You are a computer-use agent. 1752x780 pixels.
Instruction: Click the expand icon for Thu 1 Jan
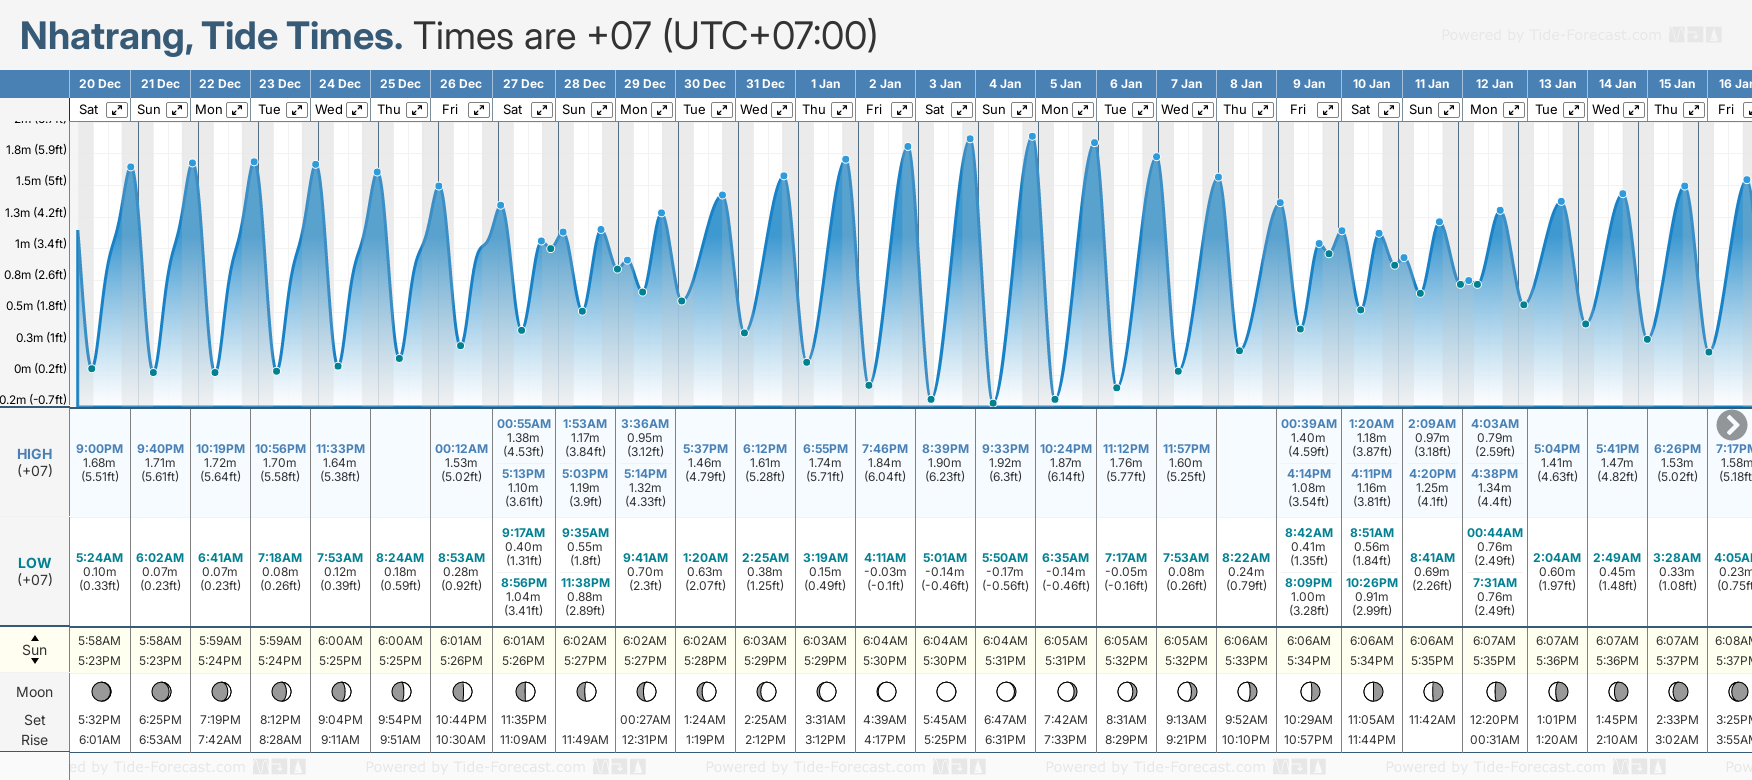(842, 110)
